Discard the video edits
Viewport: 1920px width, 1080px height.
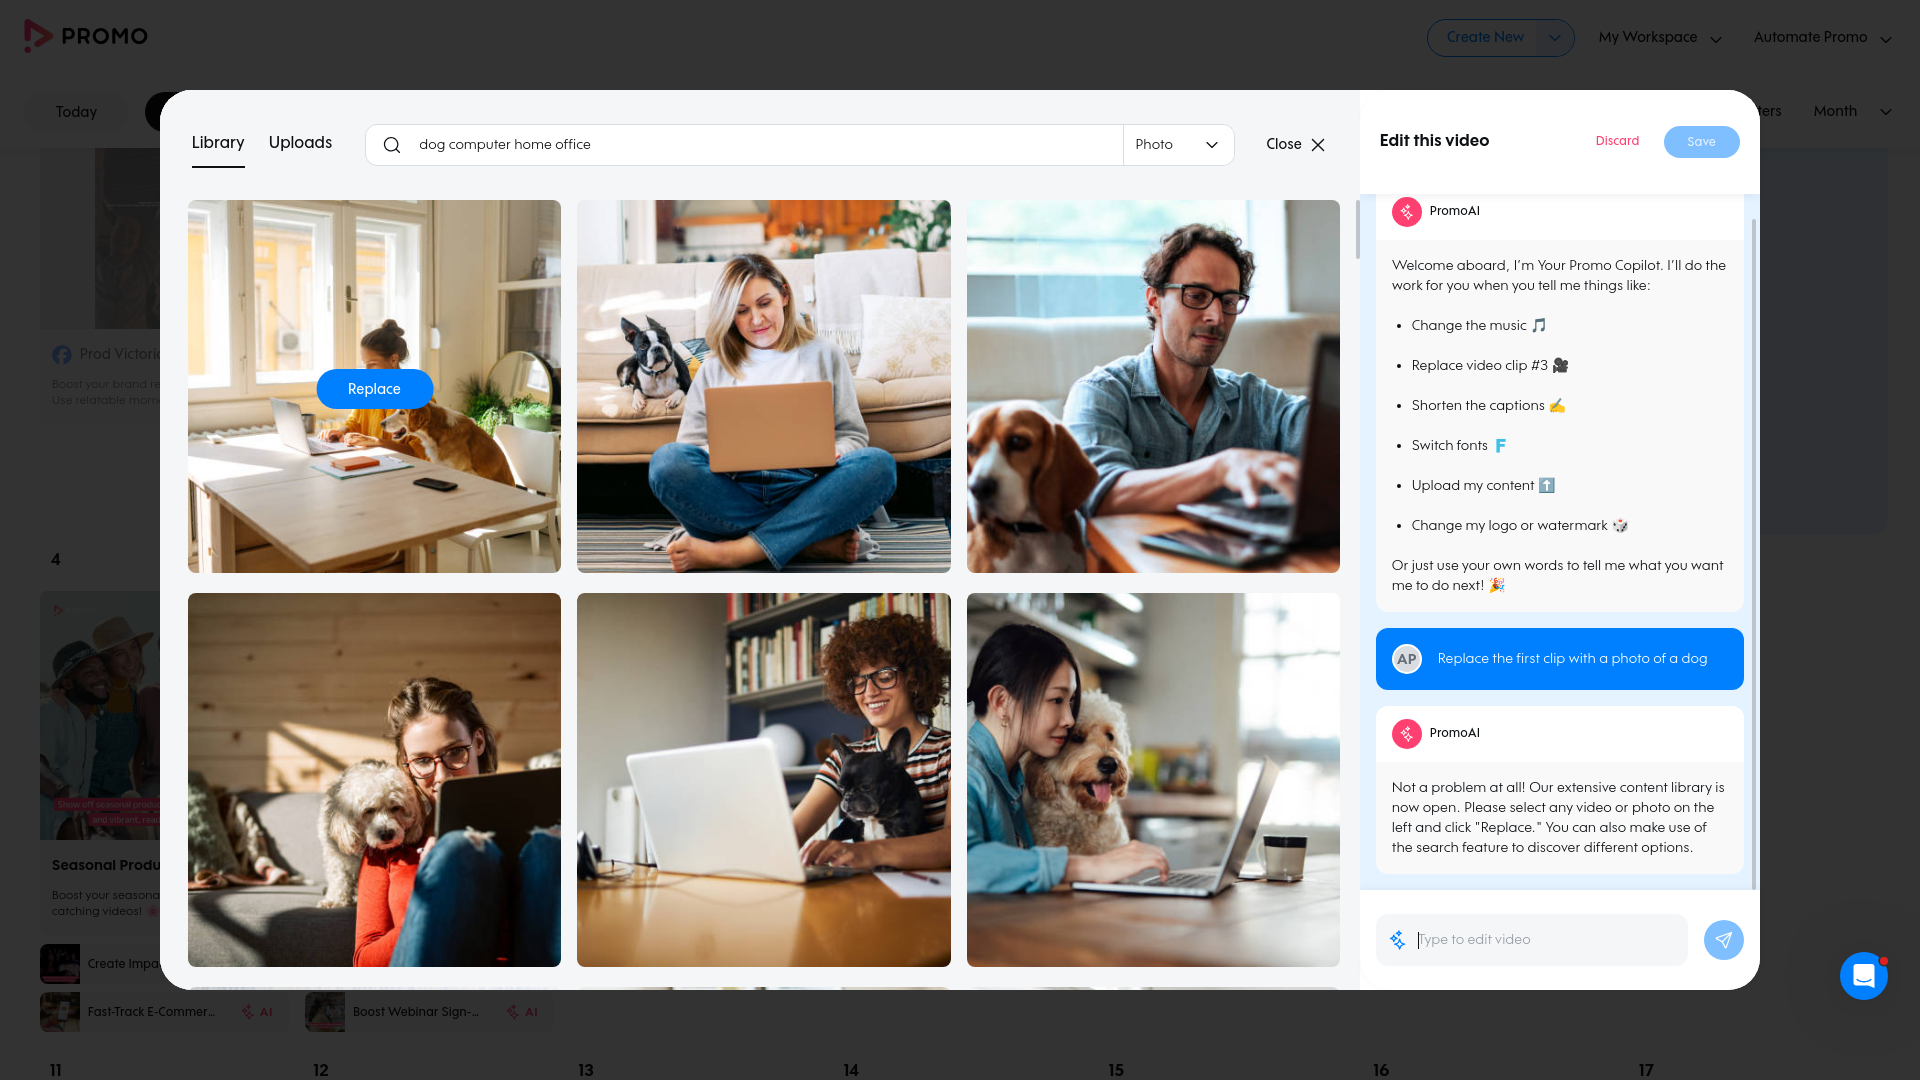coord(1617,141)
